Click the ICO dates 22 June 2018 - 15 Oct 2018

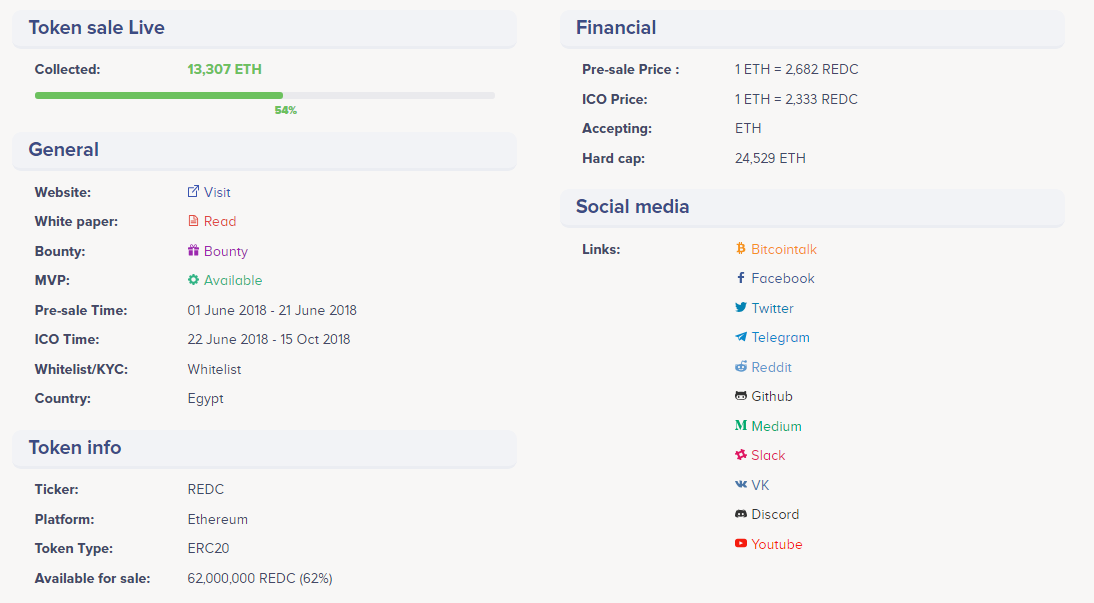click(x=269, y=339)
